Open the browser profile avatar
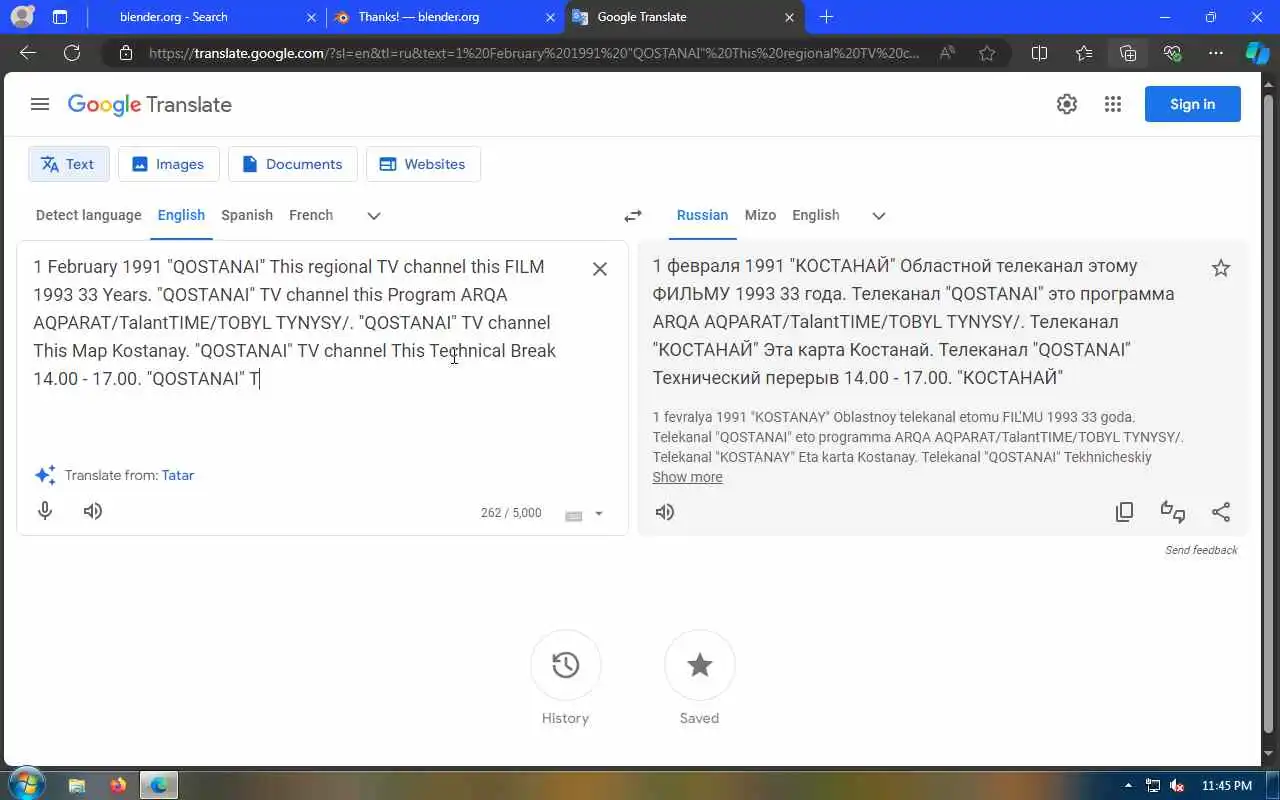Screen dimensions: 1280x800 click(x=21, y=17)
